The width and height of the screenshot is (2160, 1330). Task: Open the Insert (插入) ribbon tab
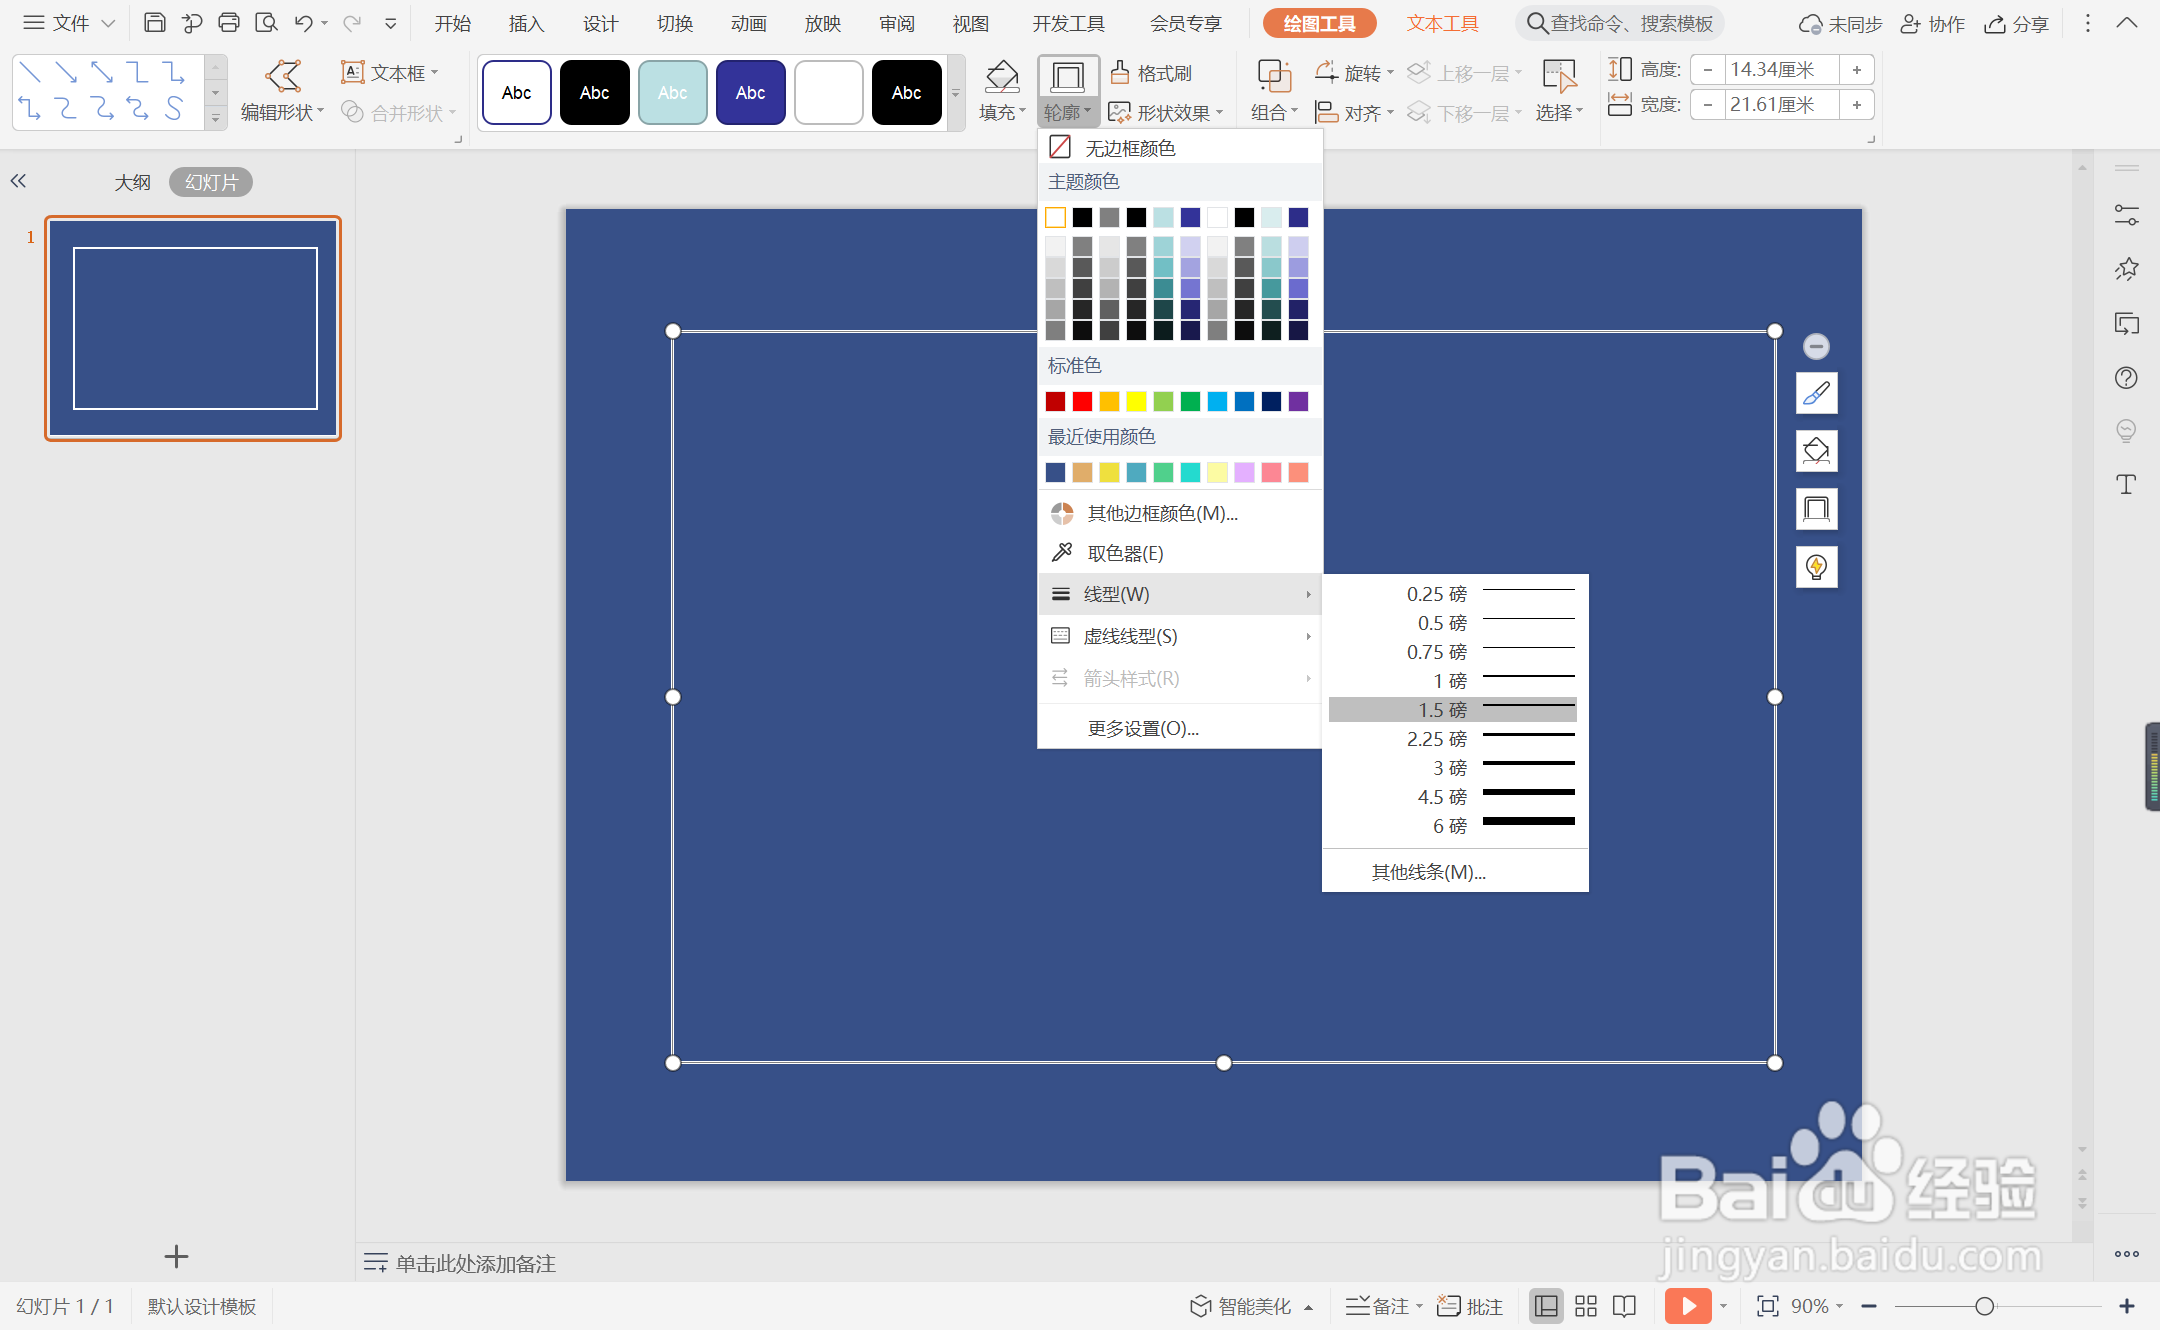pyautogui.click(x=526, y=23)
